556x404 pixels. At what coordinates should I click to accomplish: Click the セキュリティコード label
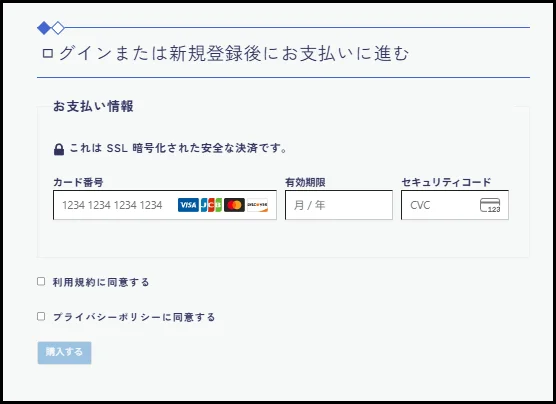pos(446,182)
